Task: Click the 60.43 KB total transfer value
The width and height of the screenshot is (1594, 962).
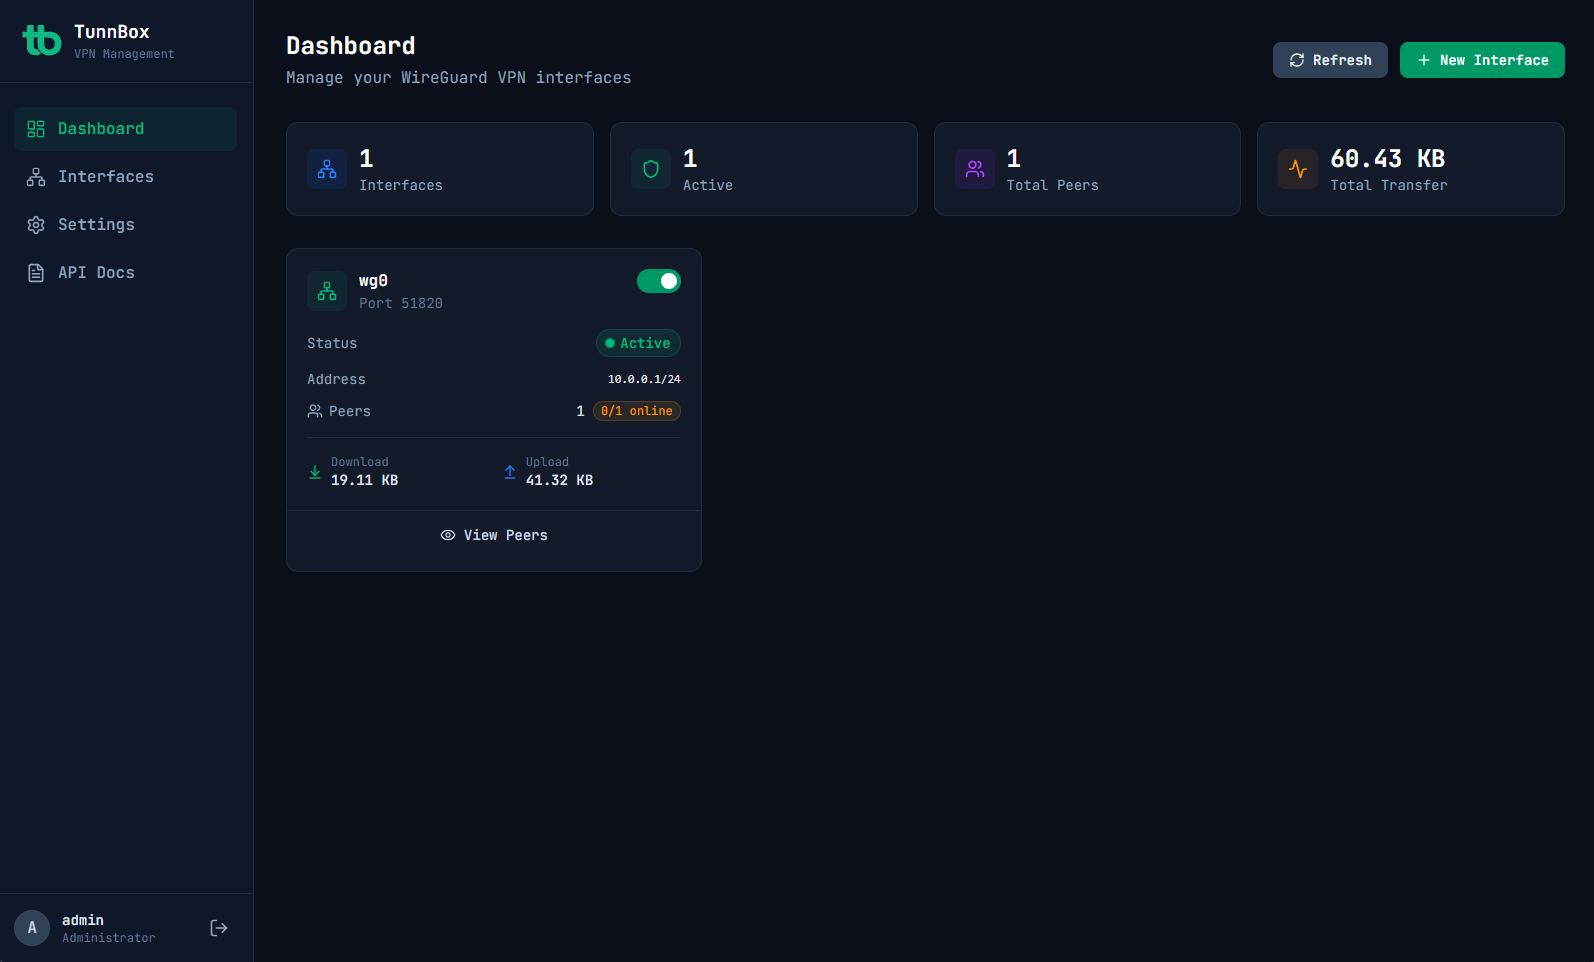Action: pos(1387,159)
